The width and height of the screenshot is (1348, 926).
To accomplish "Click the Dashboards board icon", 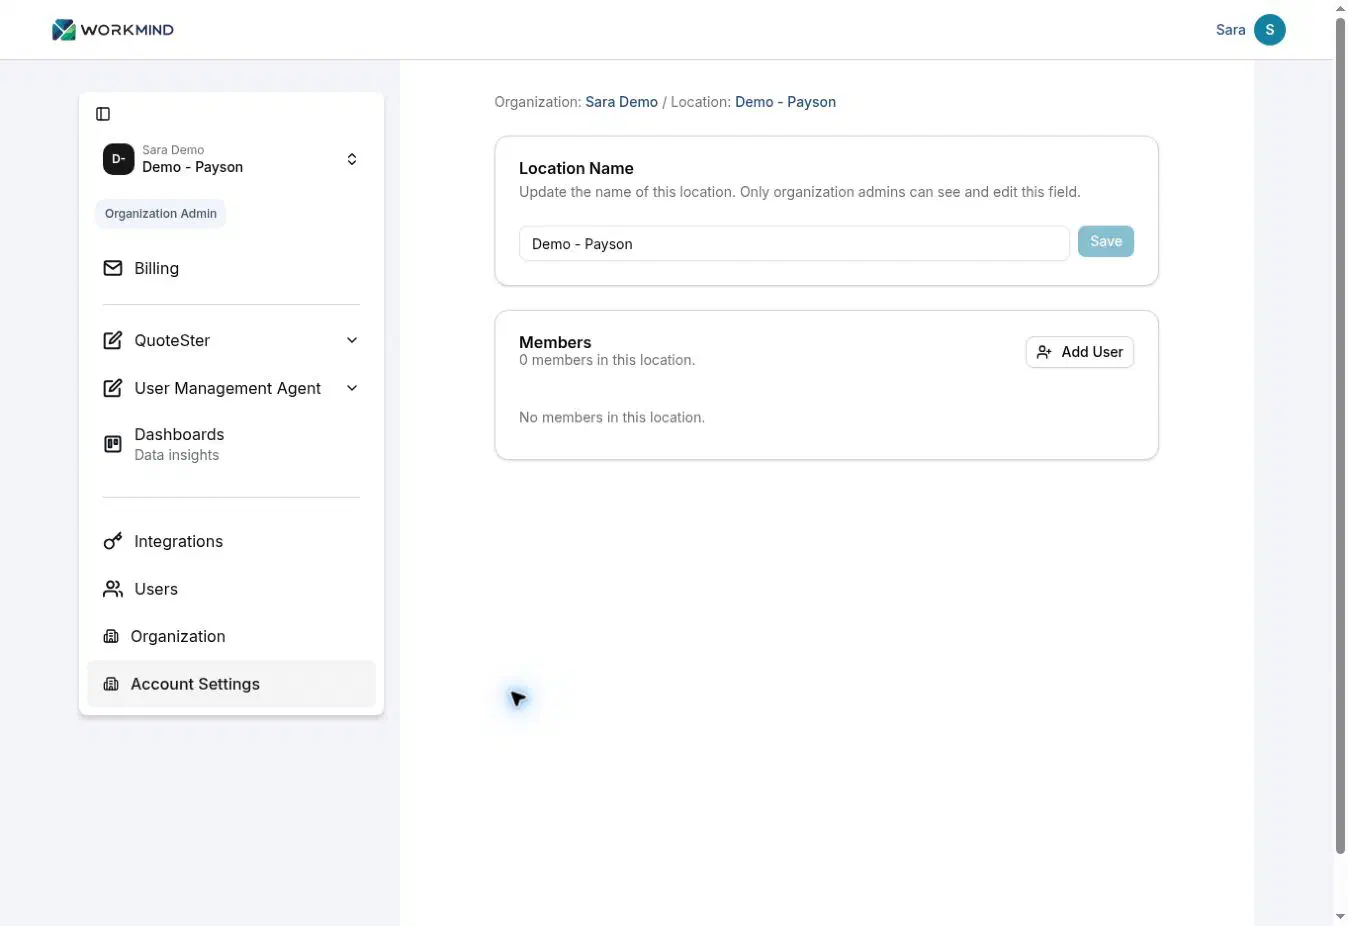I will [x=113, y=444].
